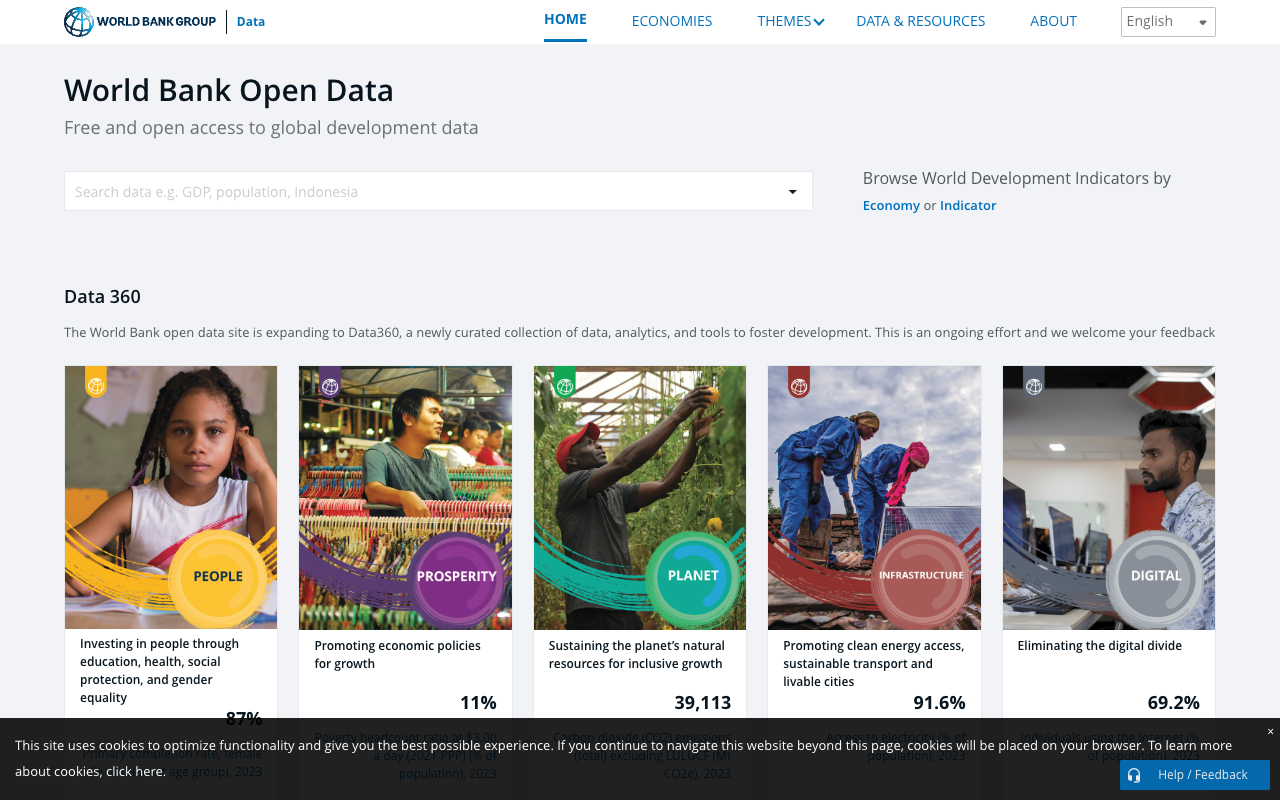Open the English language dropdown
Screen dimensions: 1280x800
[1167, 21]
